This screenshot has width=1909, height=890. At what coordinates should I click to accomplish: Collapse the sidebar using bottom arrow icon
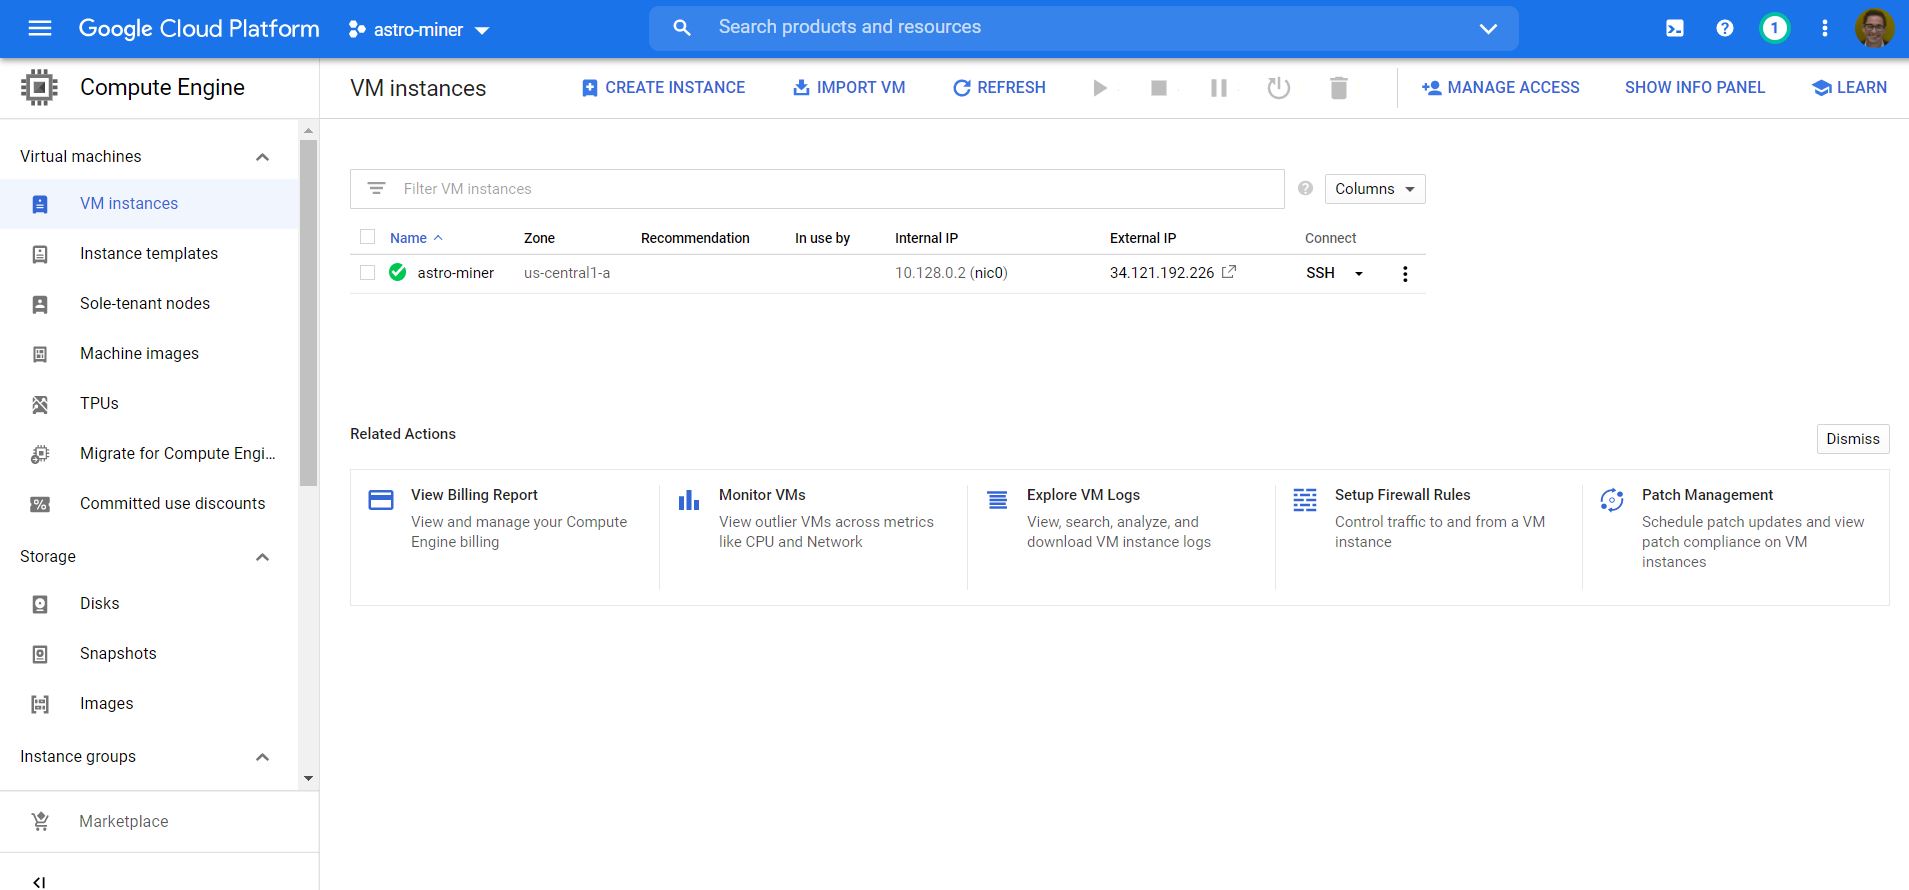(x=39, y=882)
